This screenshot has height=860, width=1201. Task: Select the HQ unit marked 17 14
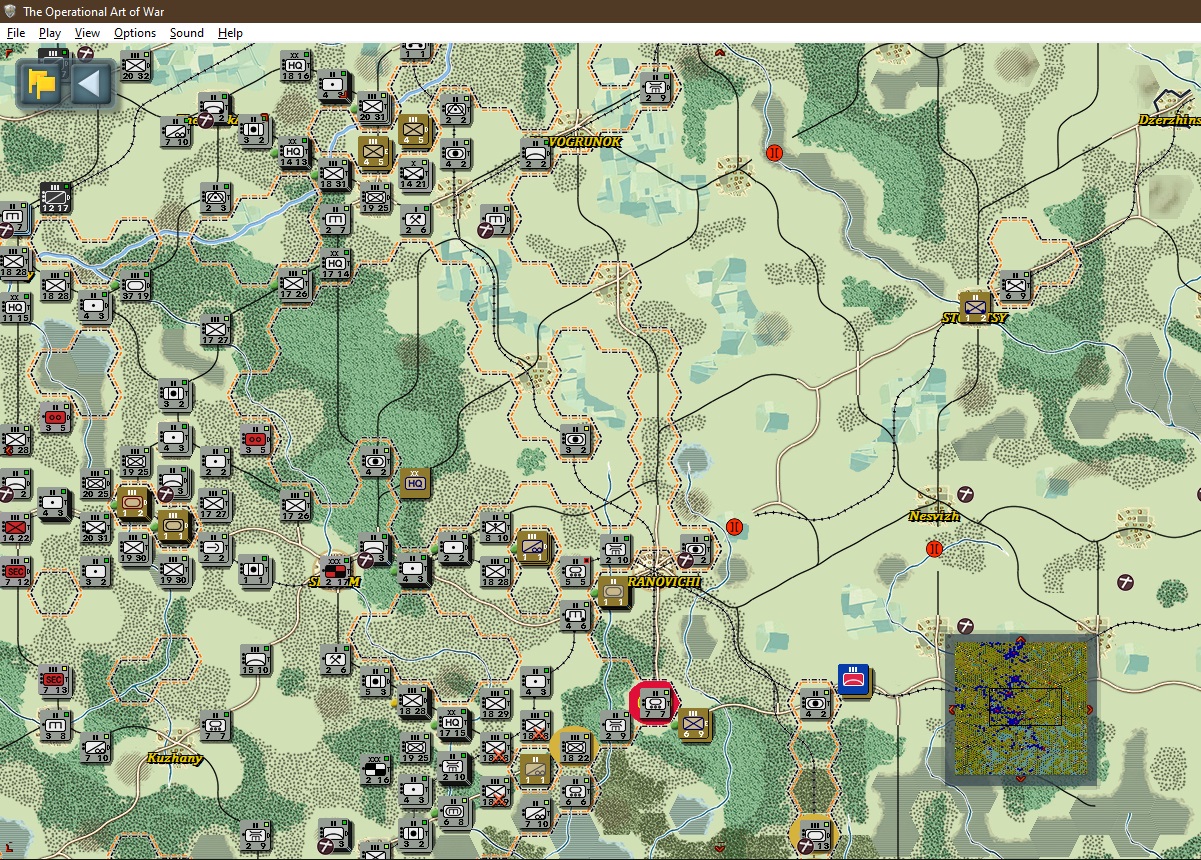coord(336,265)
